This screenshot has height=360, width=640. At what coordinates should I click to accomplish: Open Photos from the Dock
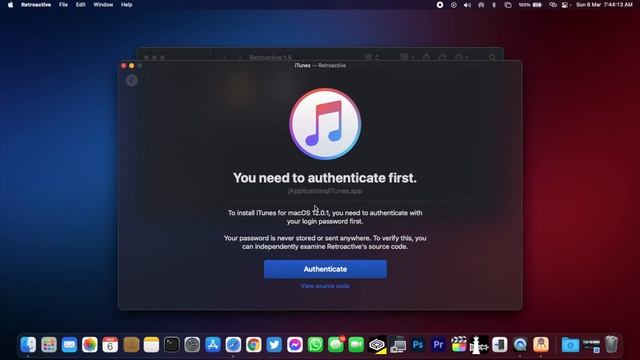90,345
